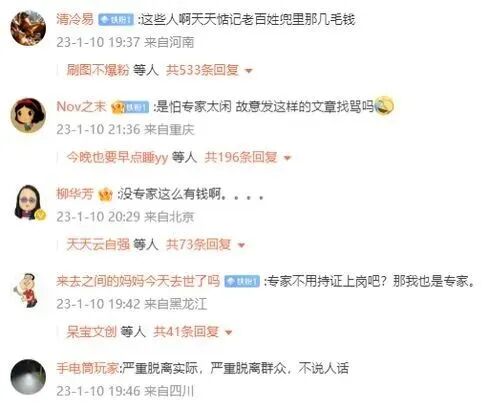The height and width of the screenshot is (407, 487).
Task: Click the gold crown icon beside 柳华芳
Action: point(106,194)
